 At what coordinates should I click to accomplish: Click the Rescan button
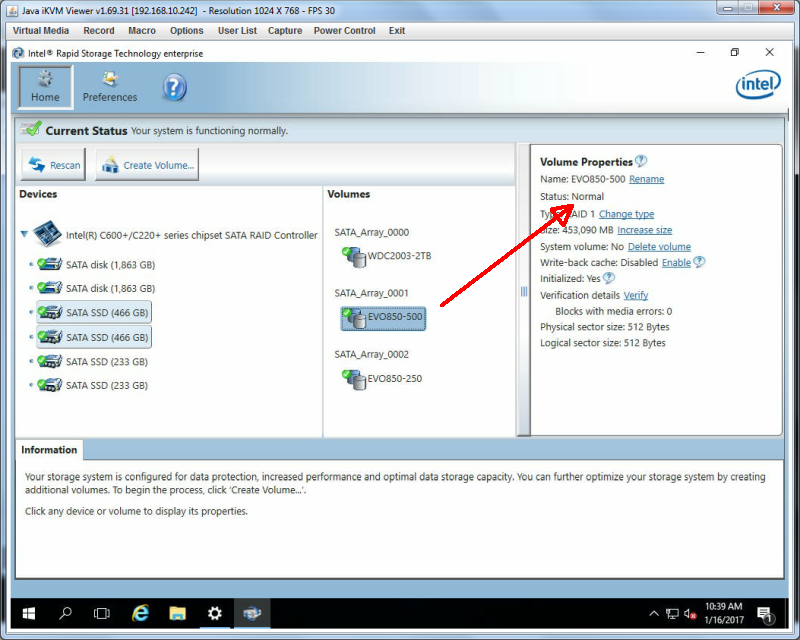point(54,165)
